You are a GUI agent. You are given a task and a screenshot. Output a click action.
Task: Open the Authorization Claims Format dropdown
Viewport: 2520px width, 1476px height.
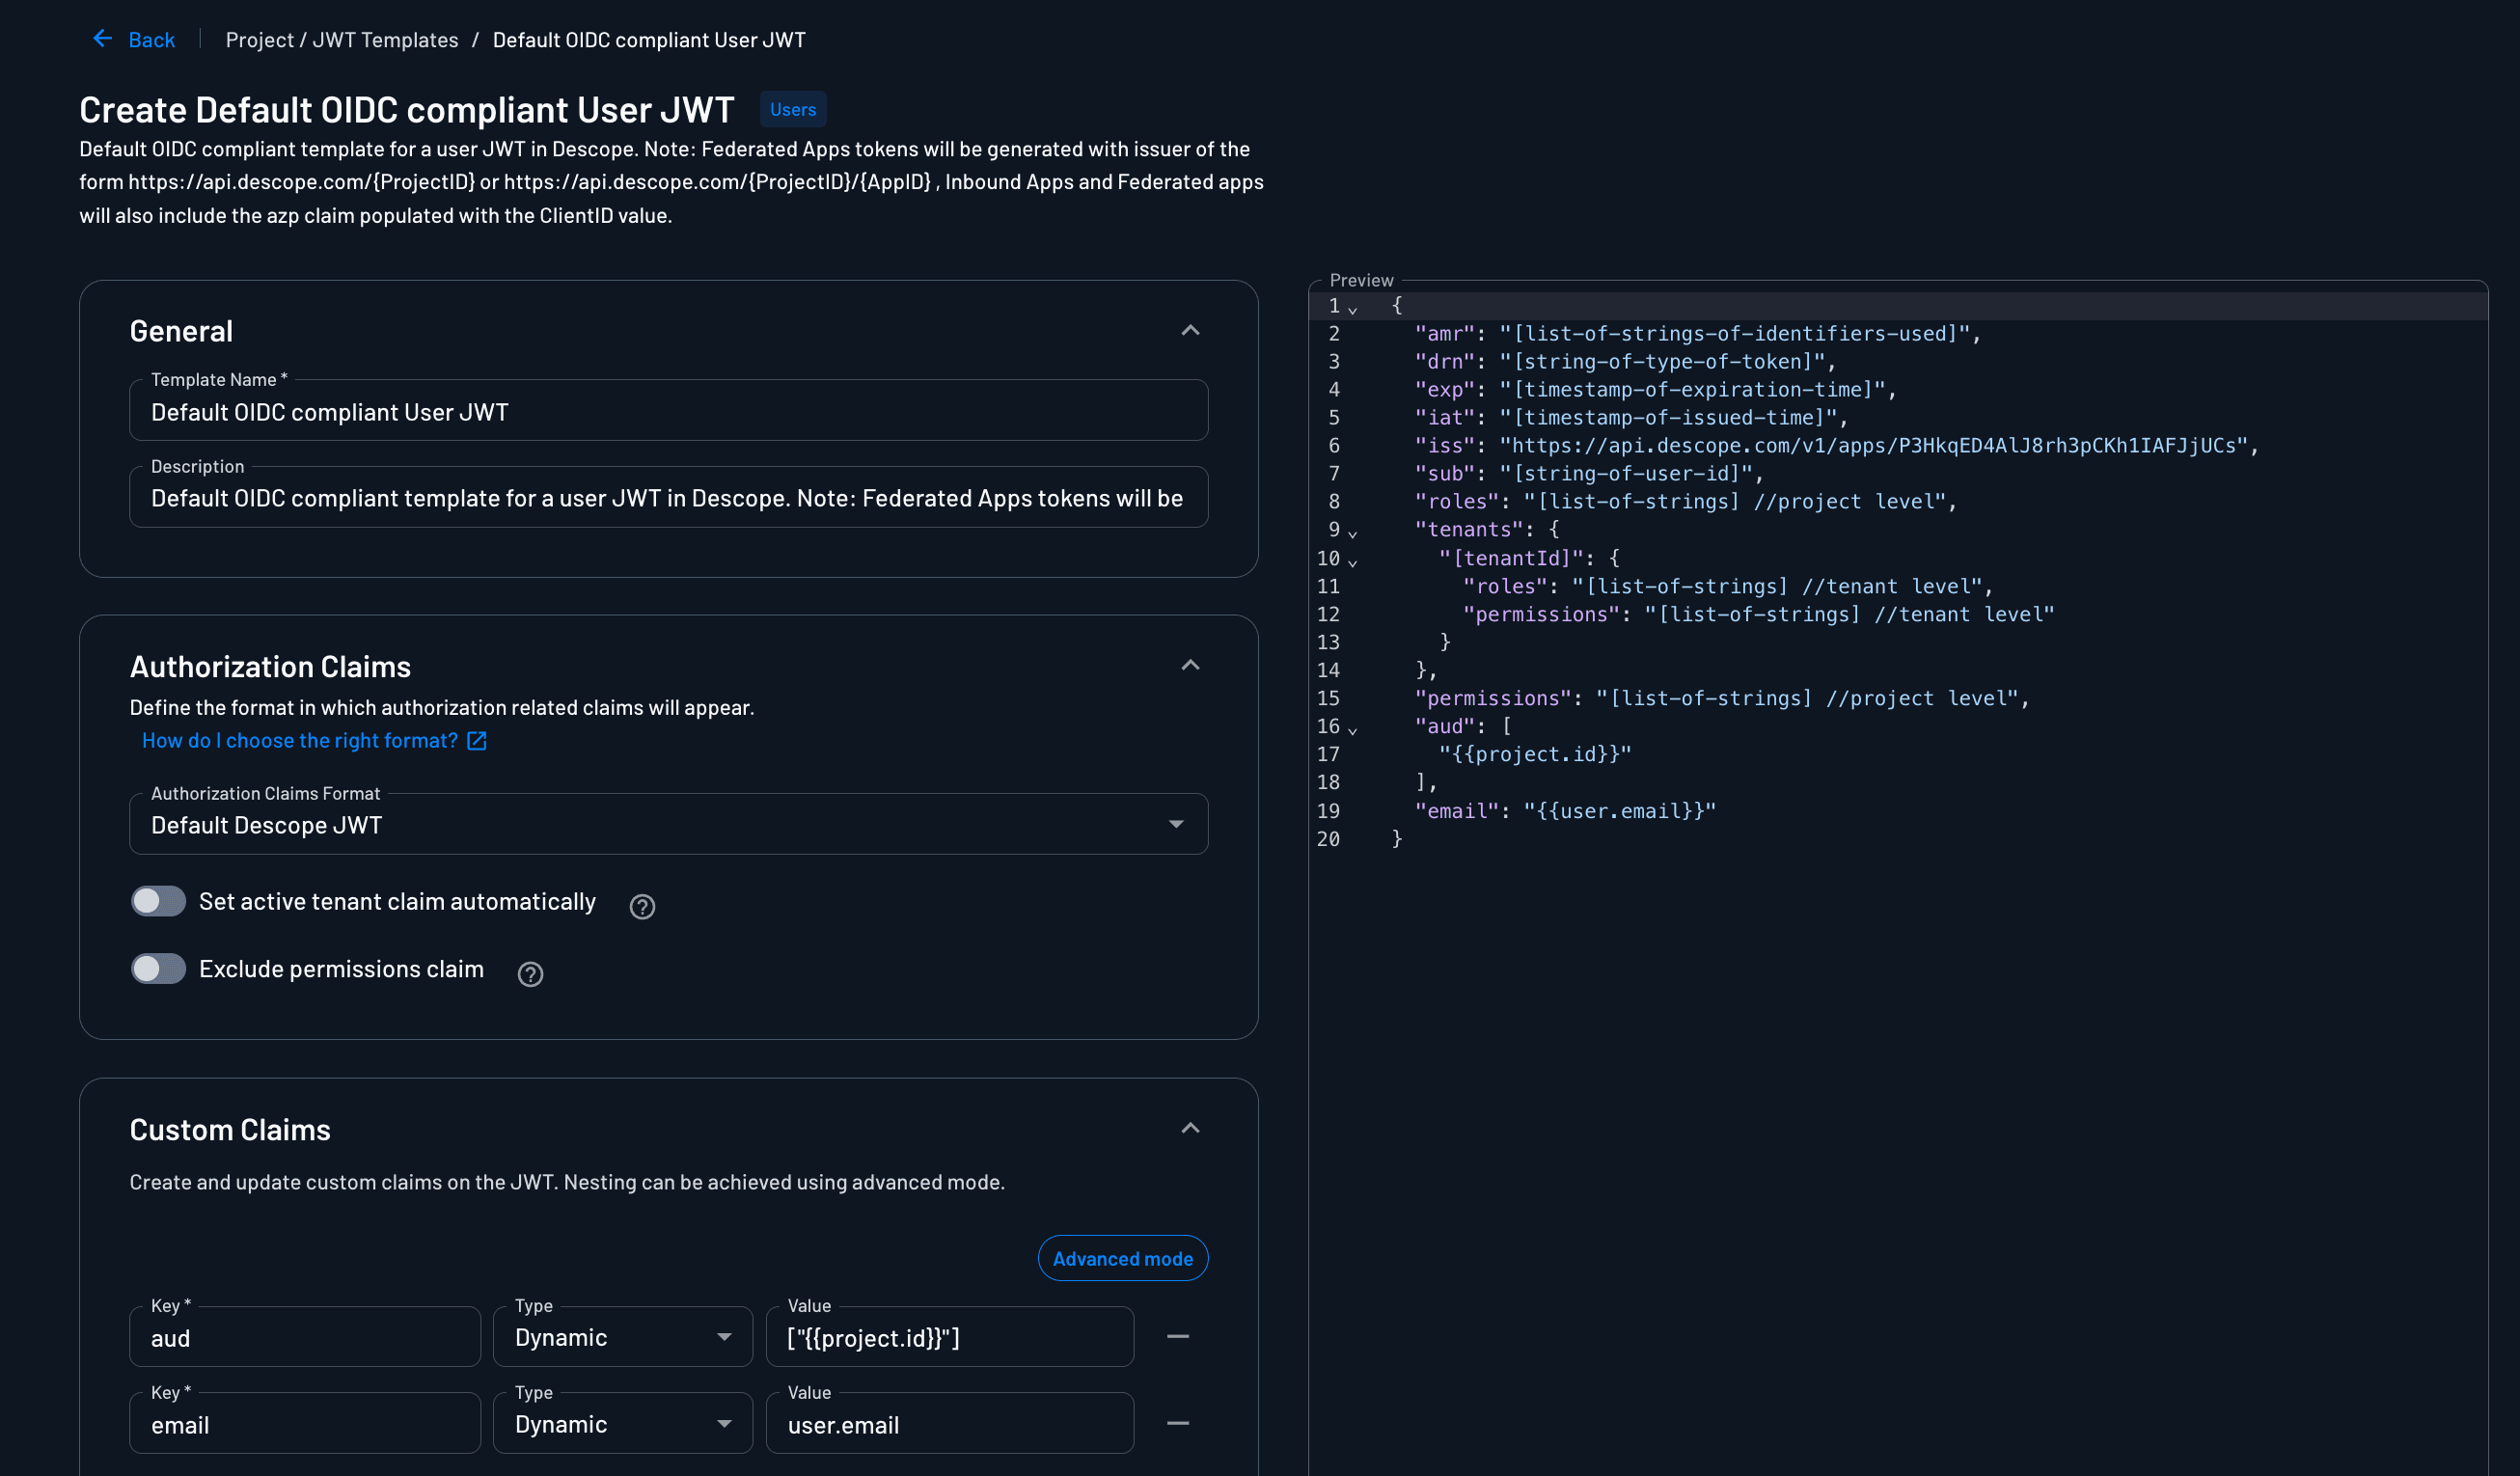coord(669,825)
